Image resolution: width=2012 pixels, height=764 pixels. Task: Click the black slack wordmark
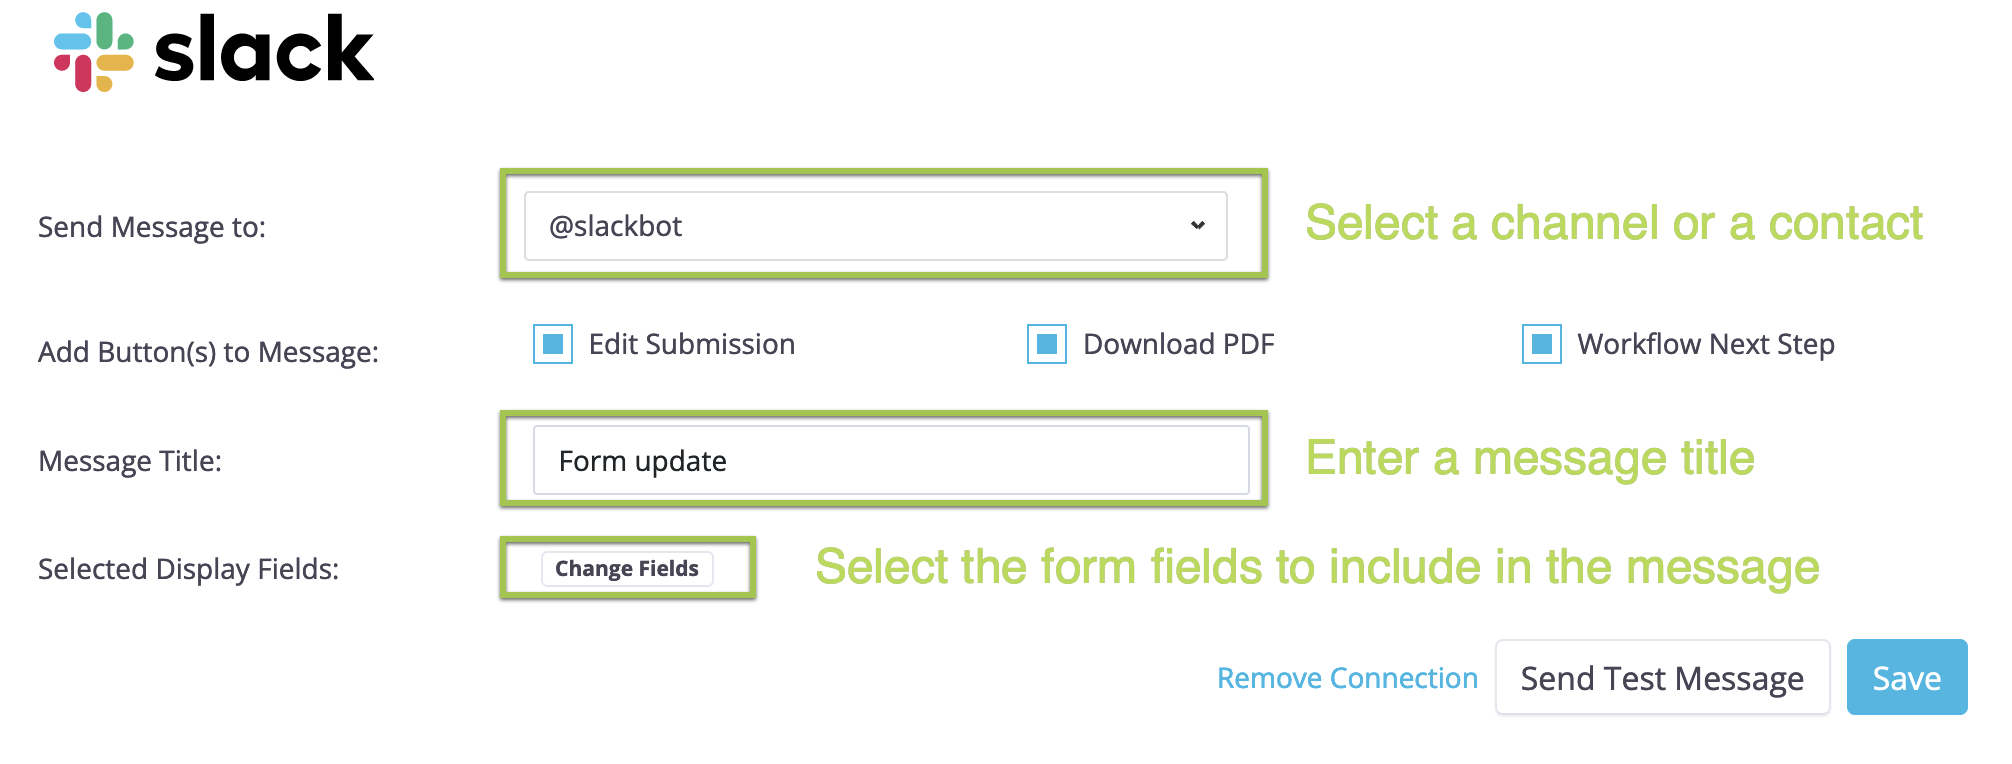264,50
